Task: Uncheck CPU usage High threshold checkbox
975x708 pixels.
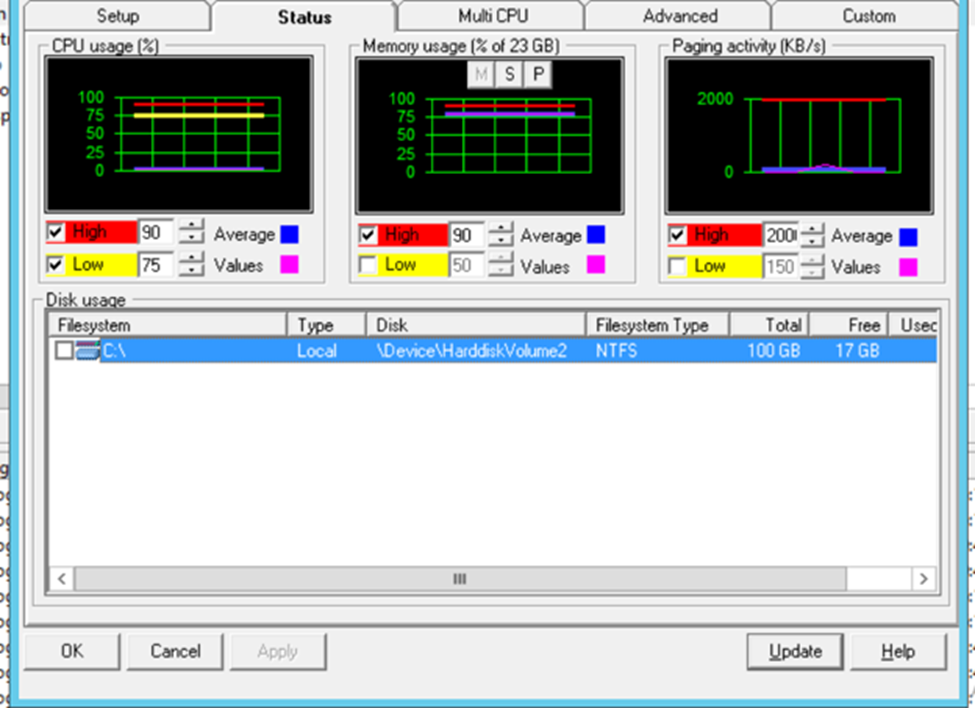Action: coord(56,233)
